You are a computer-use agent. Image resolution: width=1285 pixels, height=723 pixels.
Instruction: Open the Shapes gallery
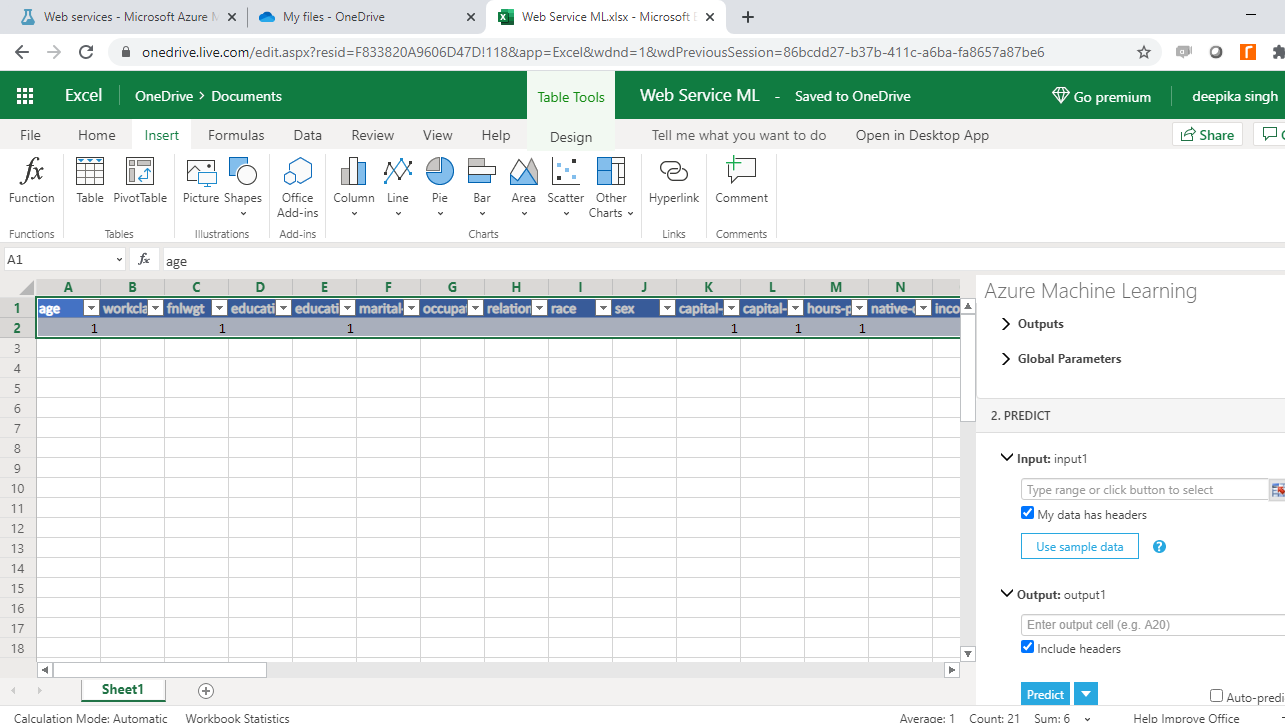(243, 186)
